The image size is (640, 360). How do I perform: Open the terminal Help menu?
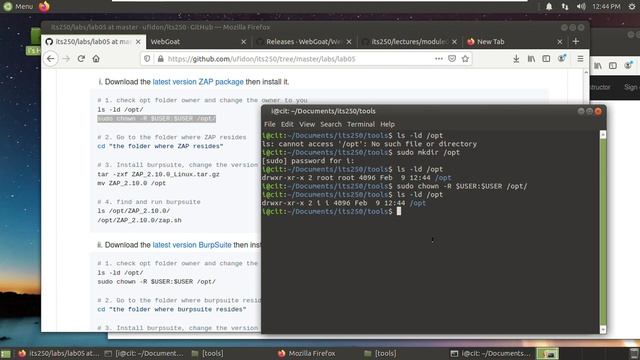[387, 124]
